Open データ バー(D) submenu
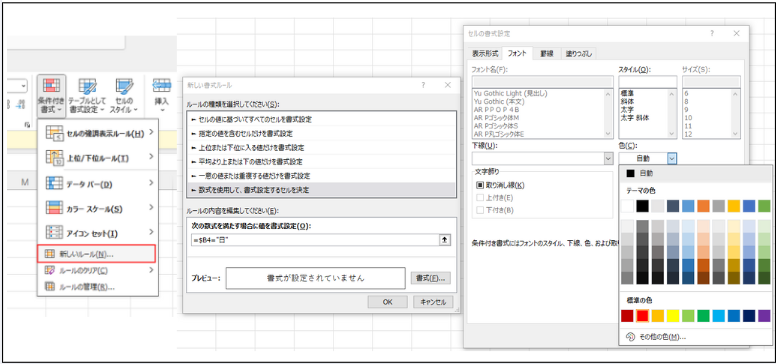776x364 pixels. [x=98, y=184]
